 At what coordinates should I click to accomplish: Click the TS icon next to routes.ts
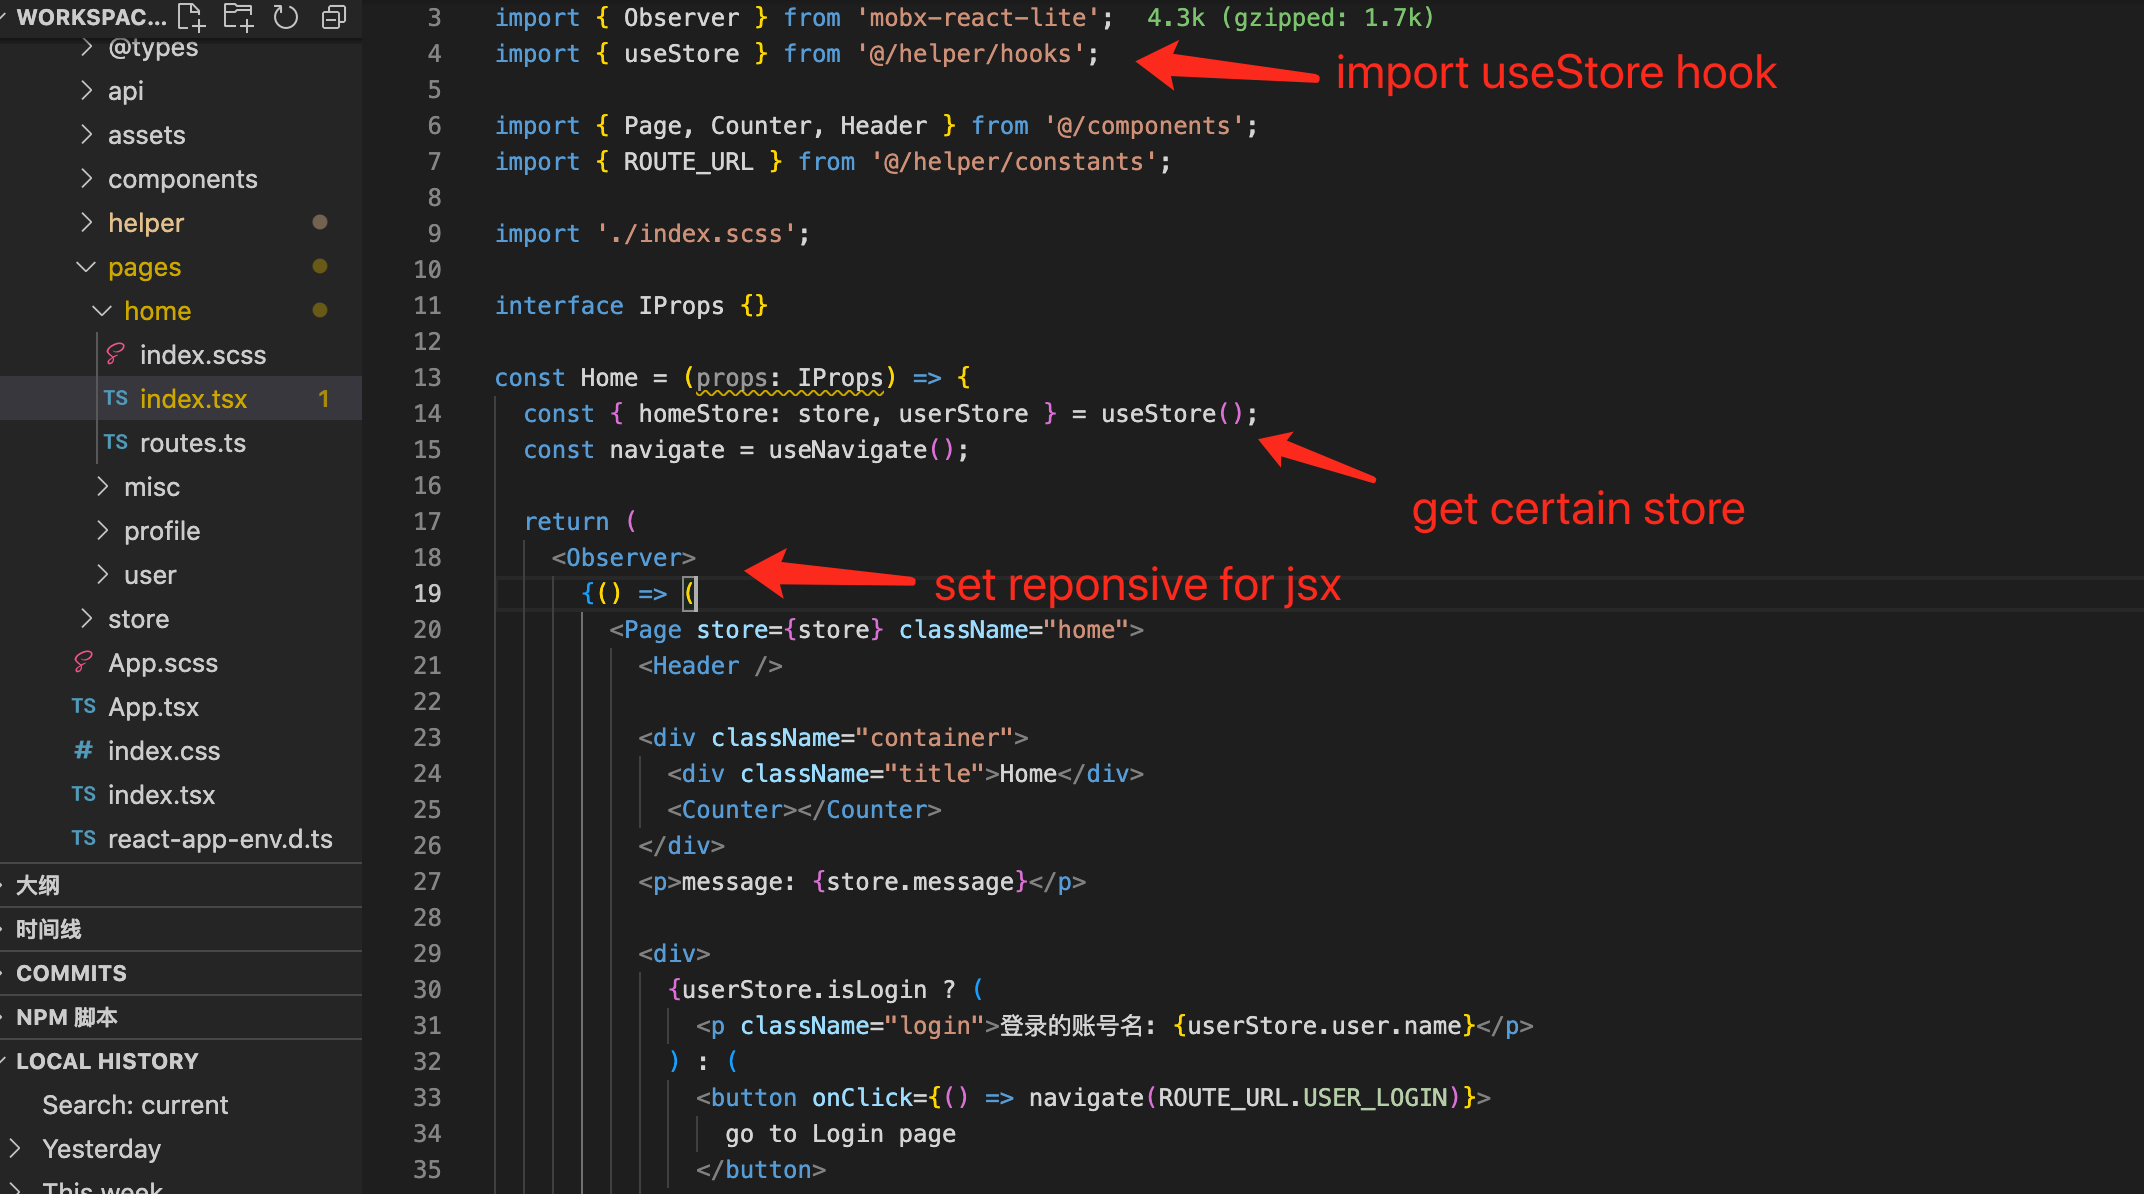point(116,442)
